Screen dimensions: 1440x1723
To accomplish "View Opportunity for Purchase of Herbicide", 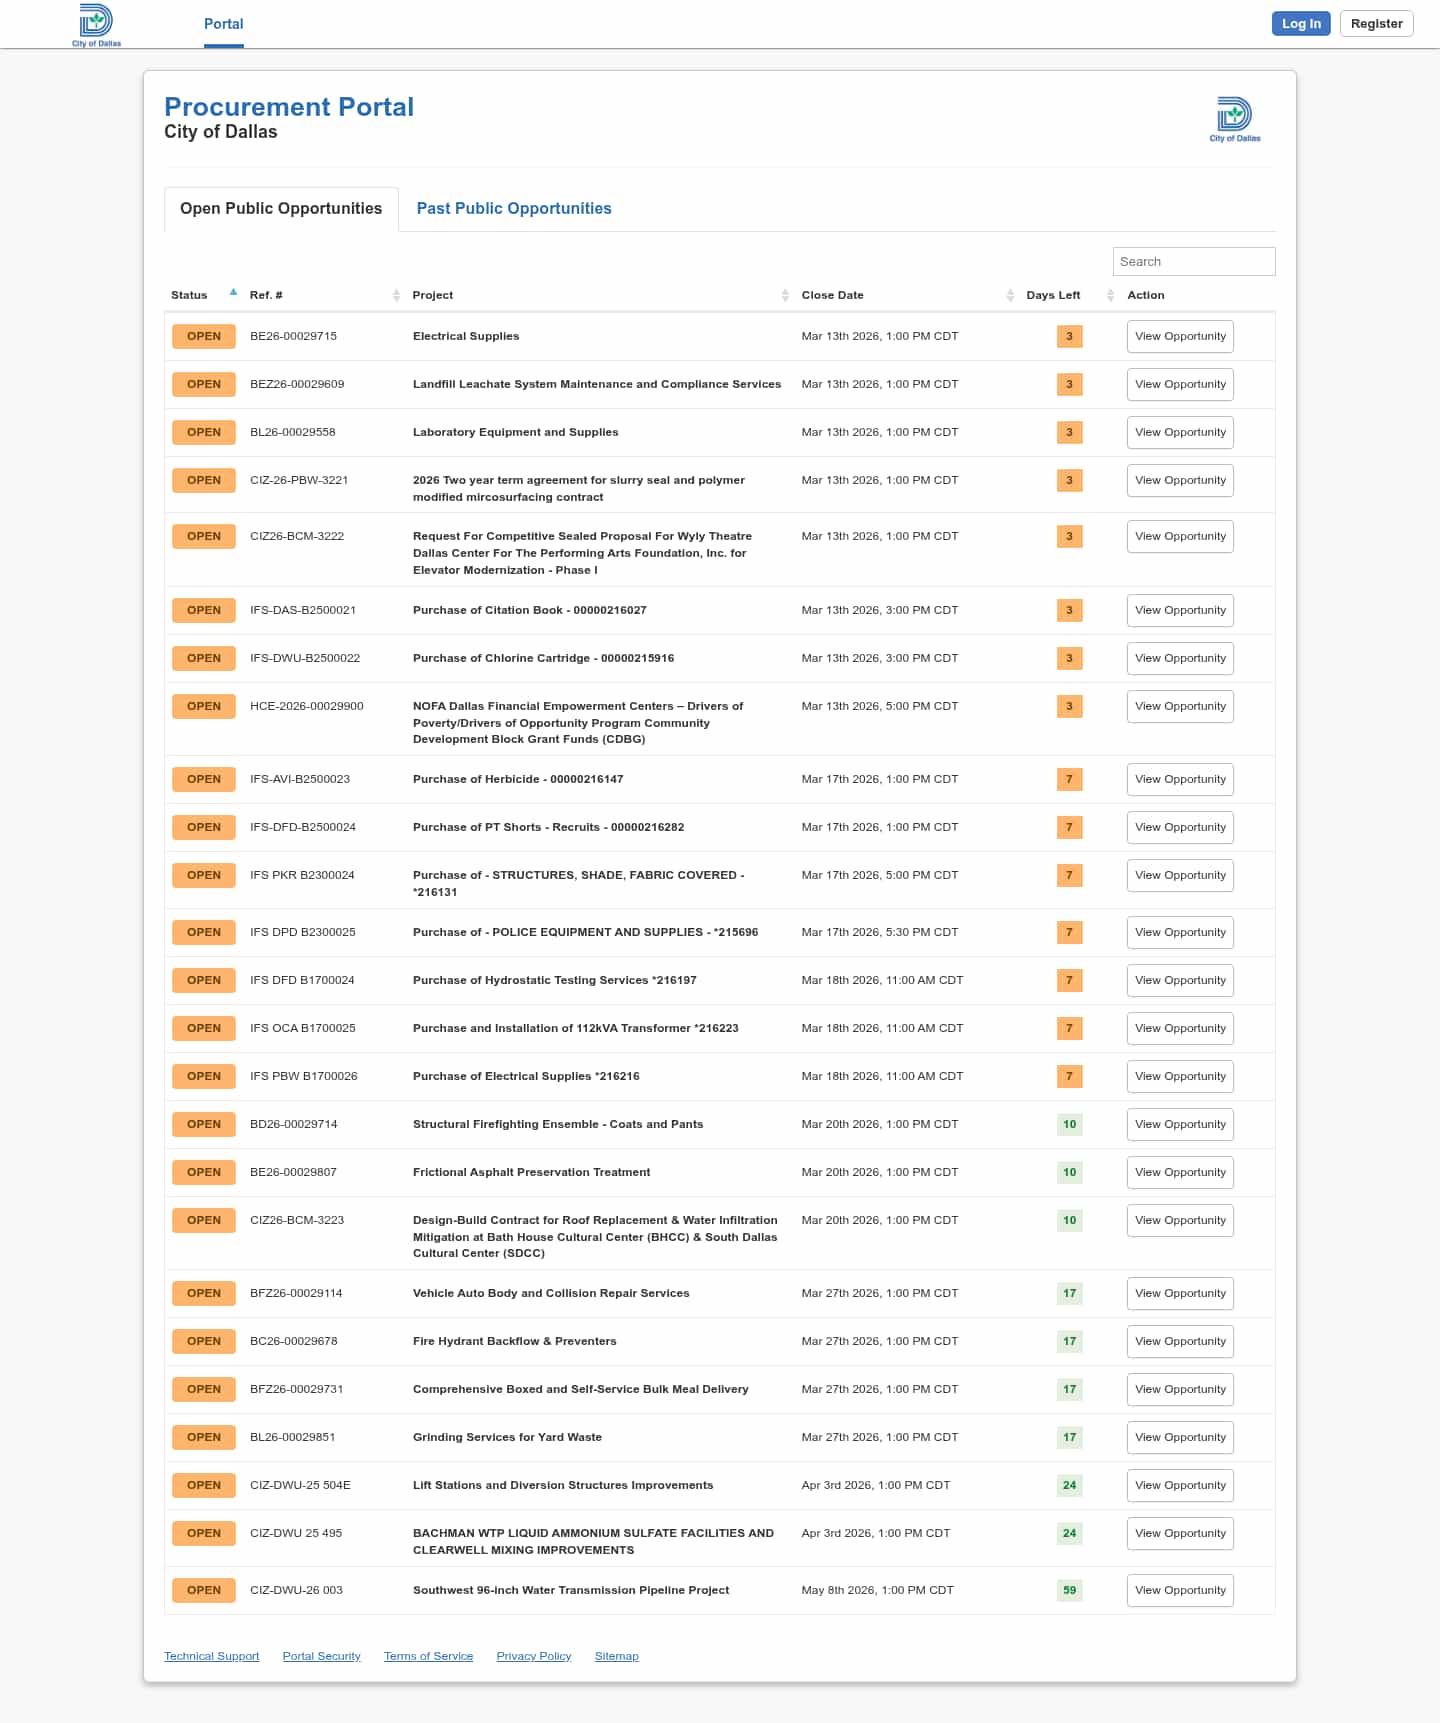I will pyautogui.click(x=1180, y=779).
